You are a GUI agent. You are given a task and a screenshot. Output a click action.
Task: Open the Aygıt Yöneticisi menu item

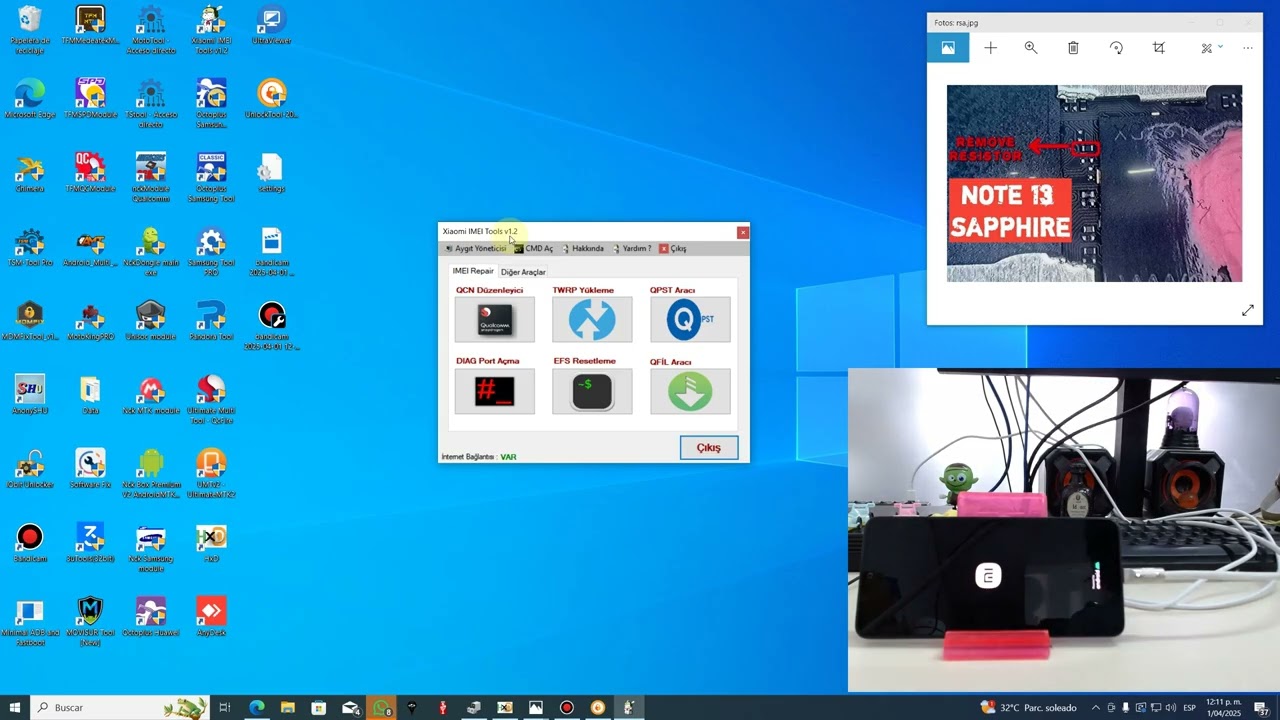pos(476,248)
